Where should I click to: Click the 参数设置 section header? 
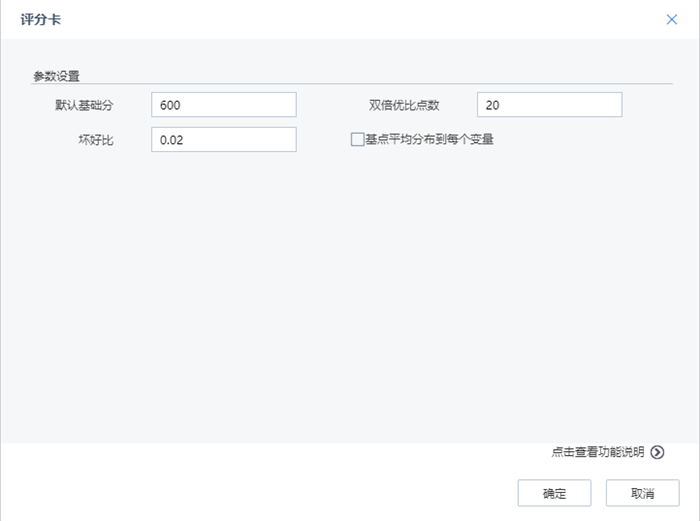tap(56, 75)
